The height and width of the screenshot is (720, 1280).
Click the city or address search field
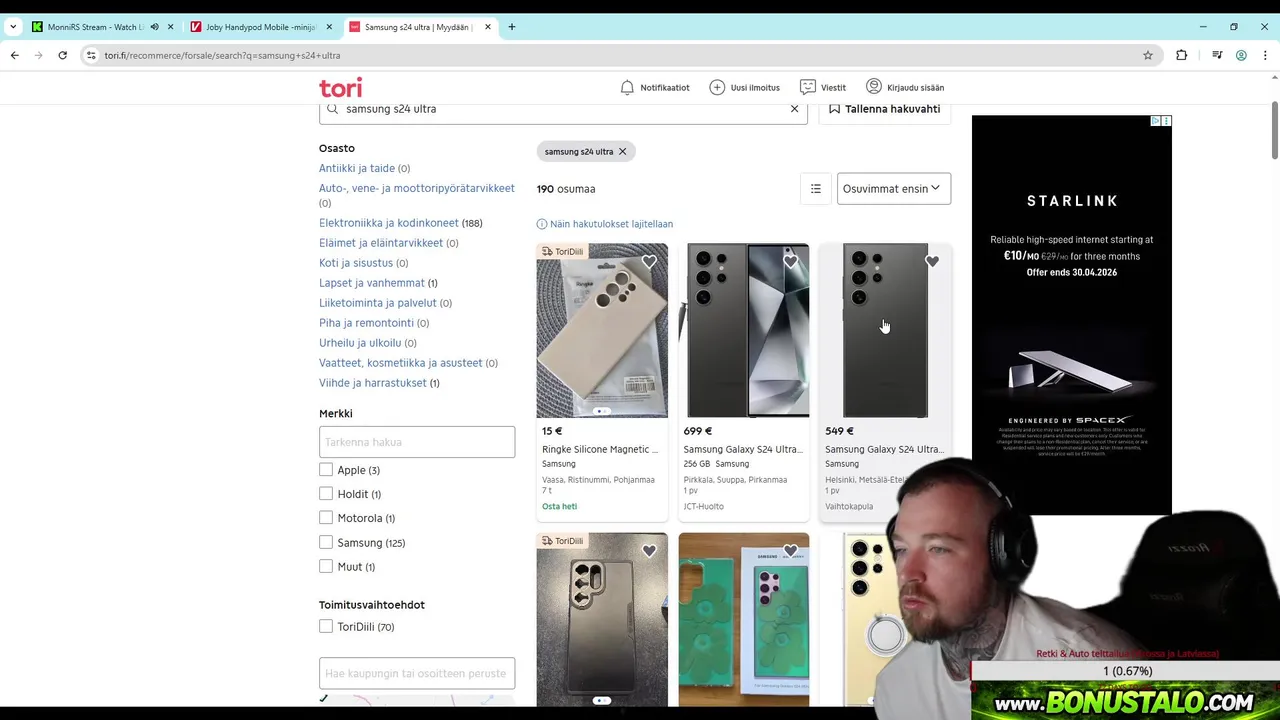417,673
